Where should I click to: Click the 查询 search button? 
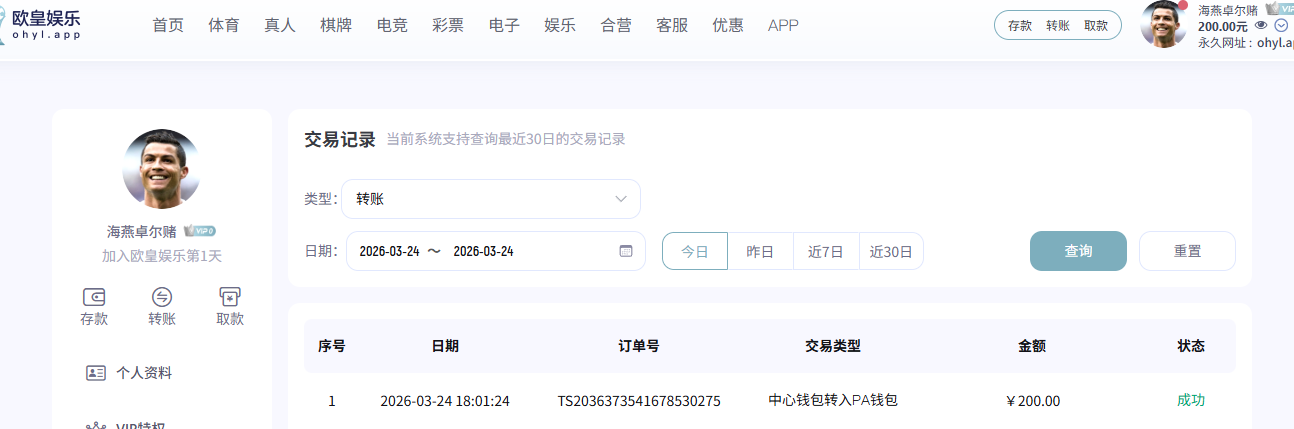1078,251
